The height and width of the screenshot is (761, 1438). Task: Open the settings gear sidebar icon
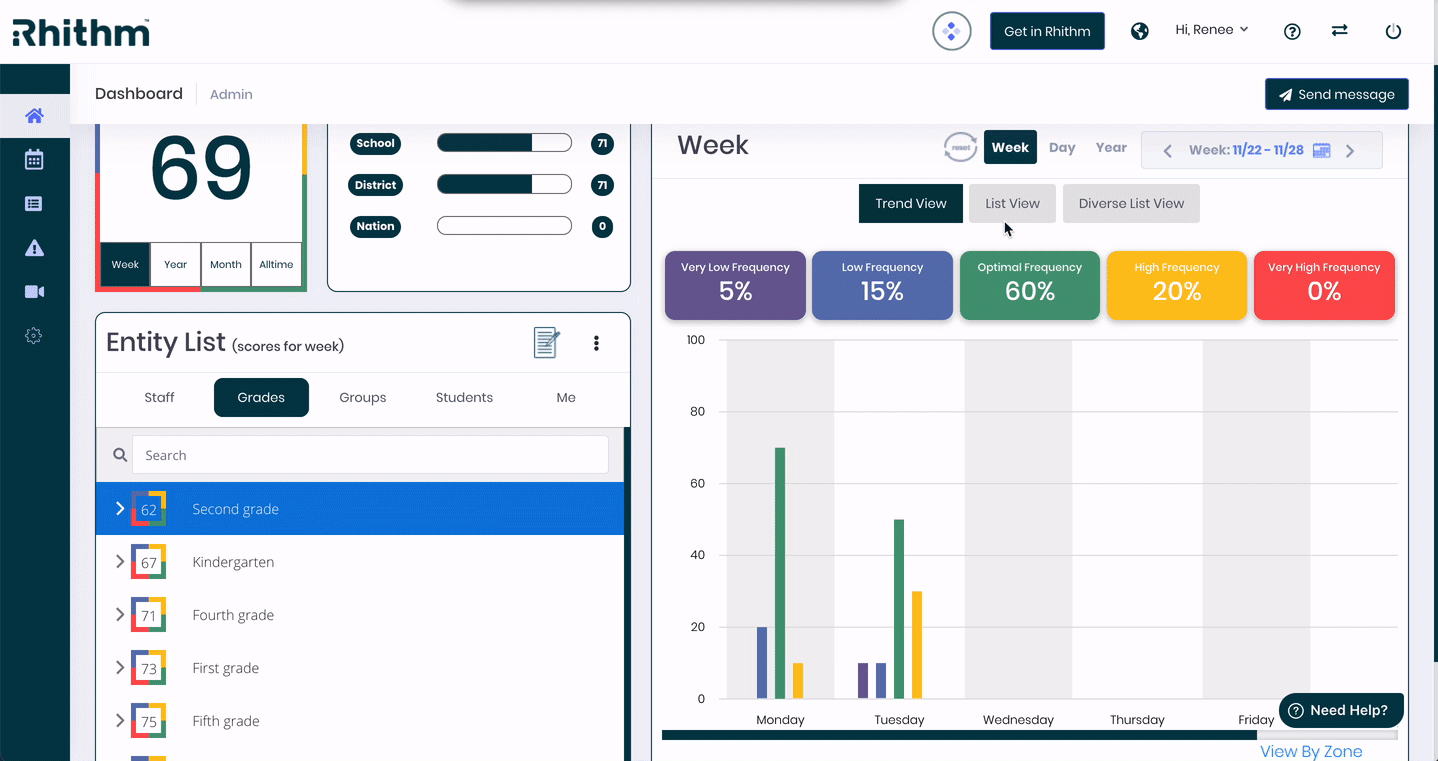pos(34,336)
